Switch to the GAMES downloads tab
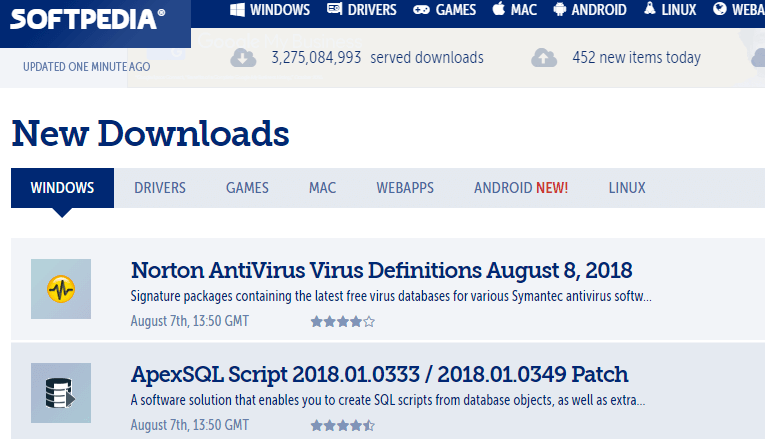Viewport: 765px width, 439px height. (x=247, y=188)
